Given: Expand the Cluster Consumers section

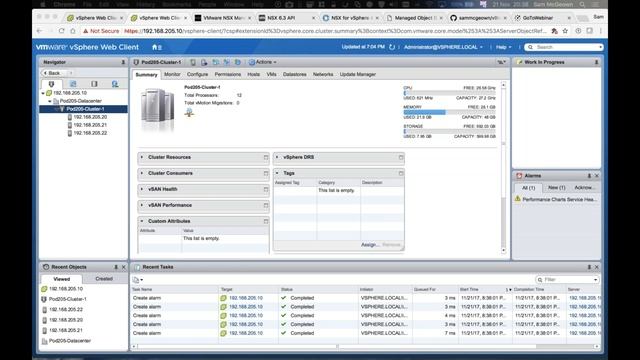Looking at the screenshot, I should click(142, 173).
